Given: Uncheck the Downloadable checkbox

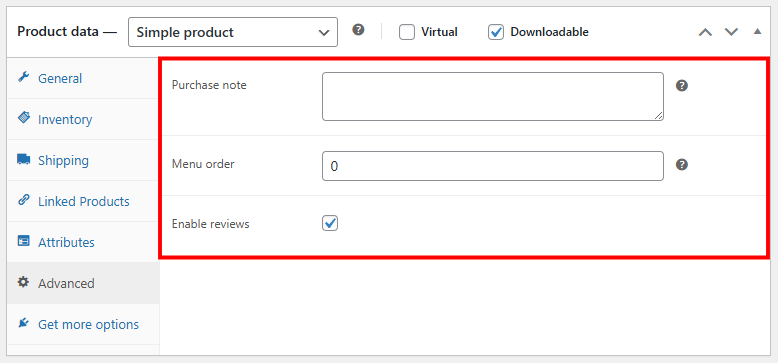Looking at the screenshot, I should (x=496, y=32).
